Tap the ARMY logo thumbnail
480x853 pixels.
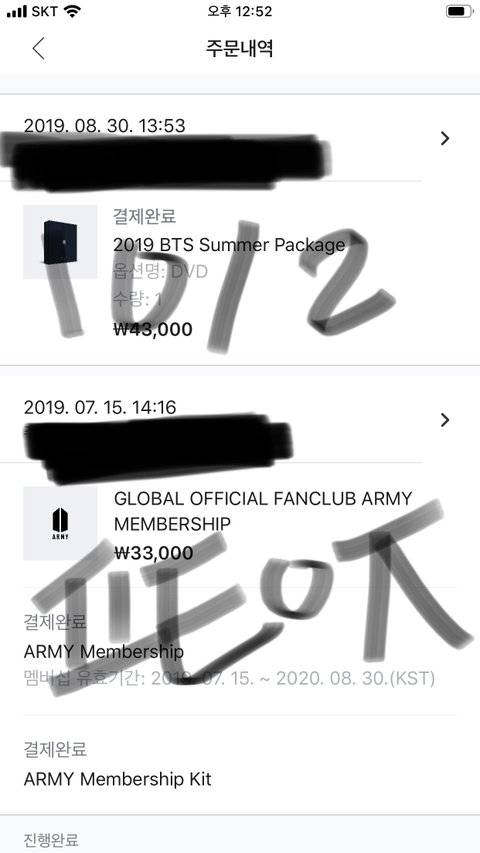(60, 523)
